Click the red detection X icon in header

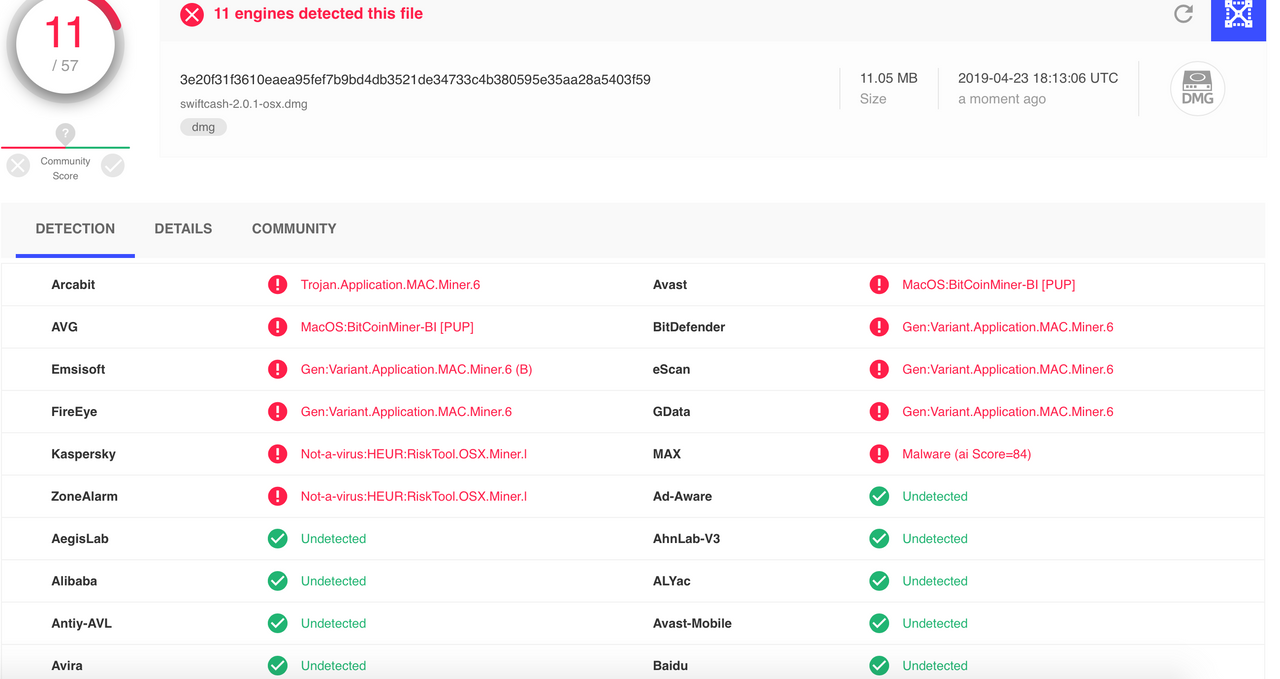pos(192,14)
